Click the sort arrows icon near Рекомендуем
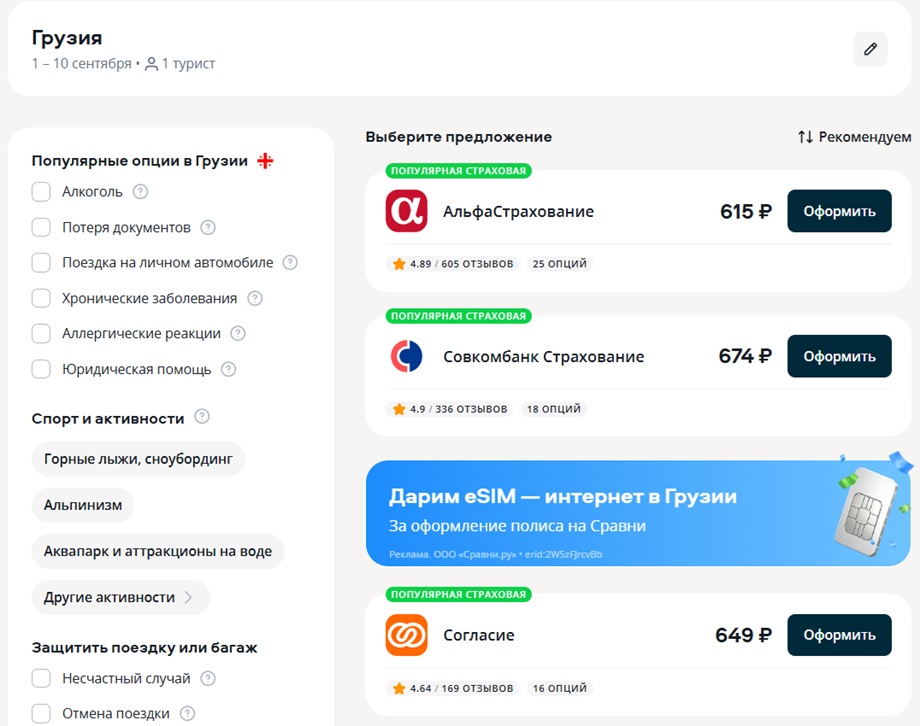The height and width of the screenshot is (726, 920). (805, 137)
